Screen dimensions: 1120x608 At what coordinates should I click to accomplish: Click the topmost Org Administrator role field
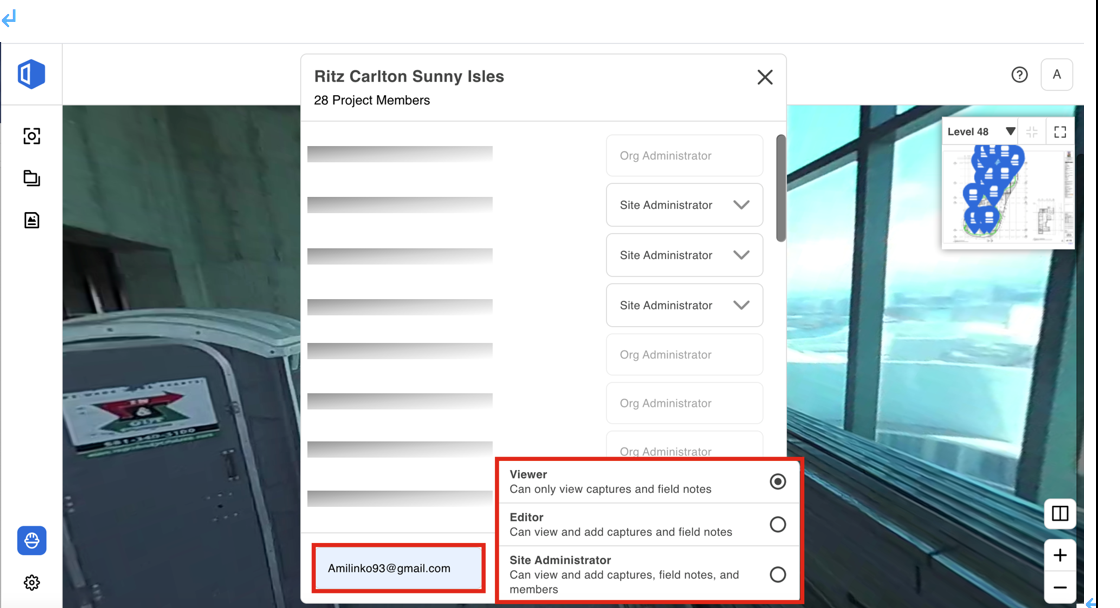(x=684, y=156)
